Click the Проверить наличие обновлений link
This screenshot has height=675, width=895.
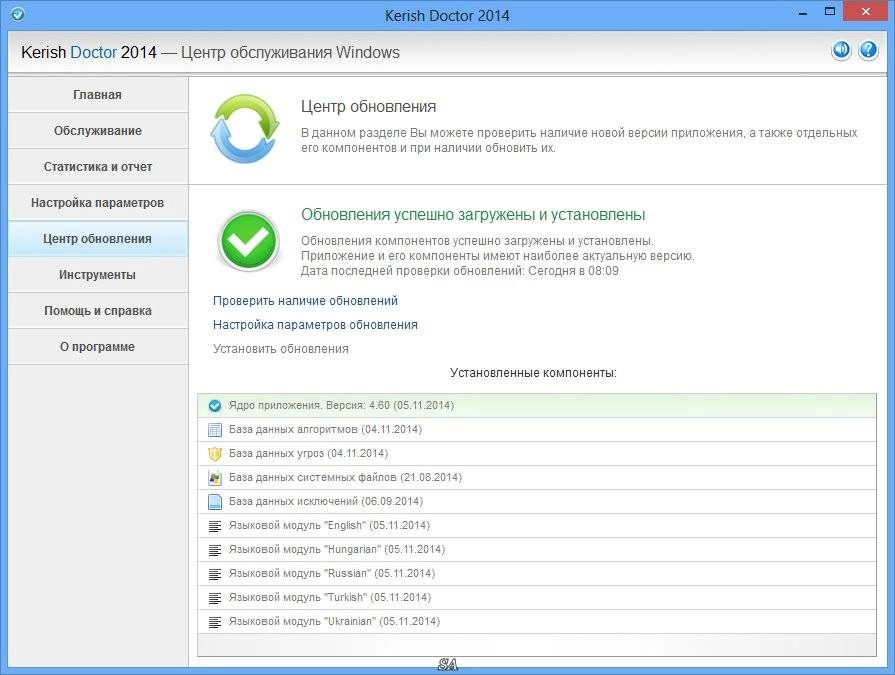click(x=305, y=301)
